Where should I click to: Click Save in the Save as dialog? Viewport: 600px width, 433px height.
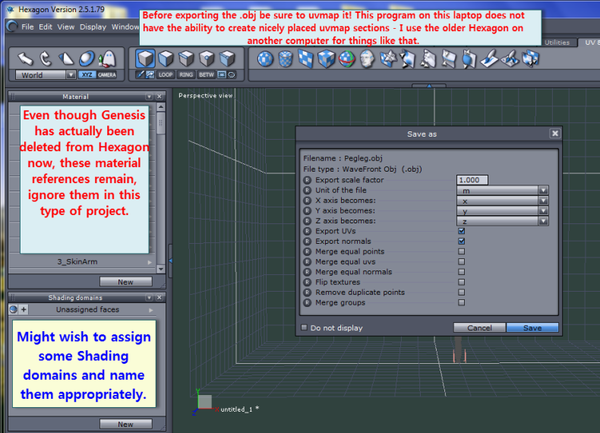point(532,328)
